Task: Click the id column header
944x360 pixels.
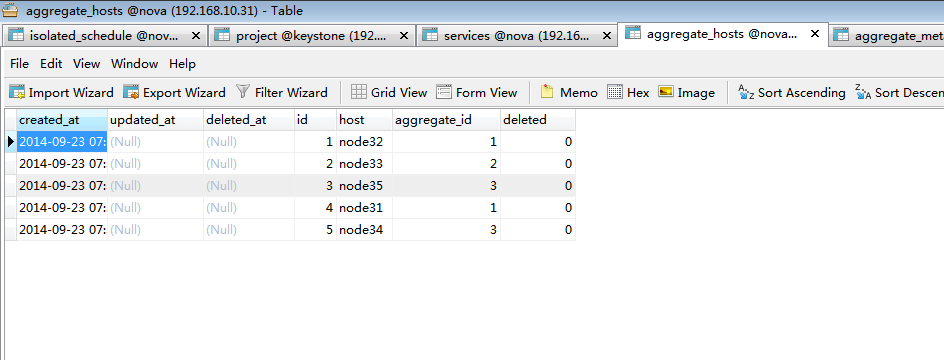Action: [x=315, y=120]
